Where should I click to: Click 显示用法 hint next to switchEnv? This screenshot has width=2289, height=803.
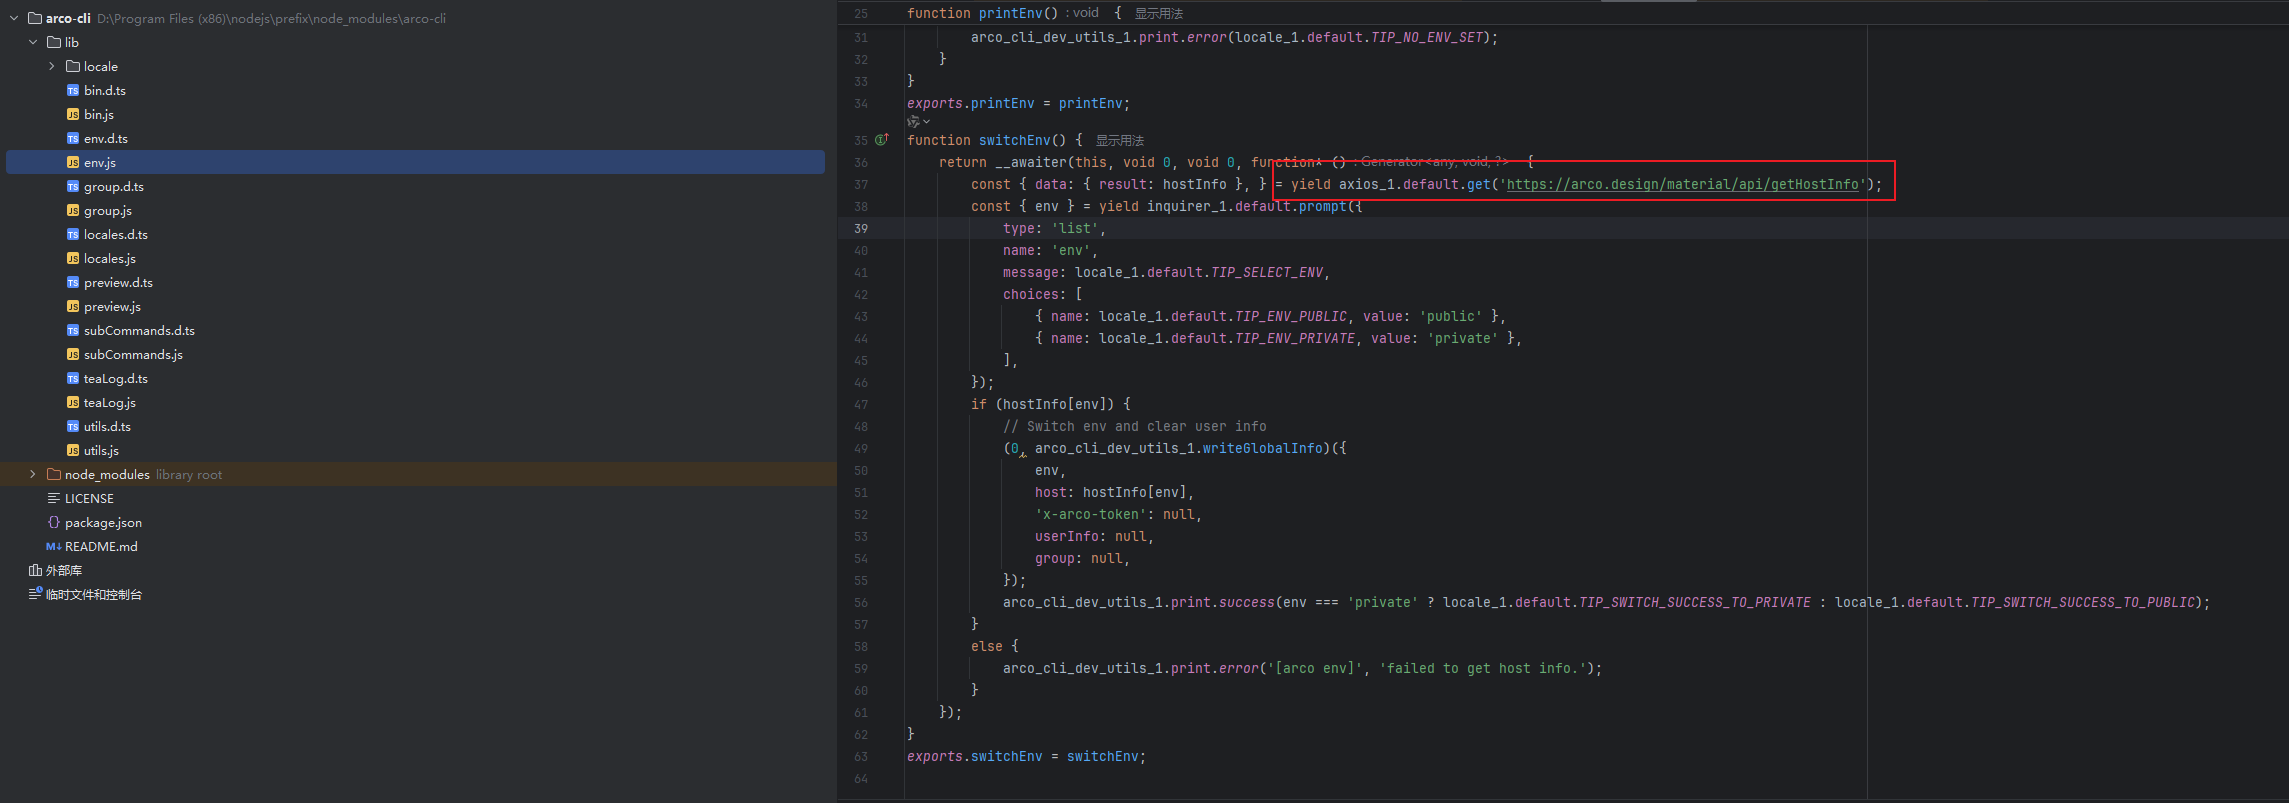[1119, 141]
